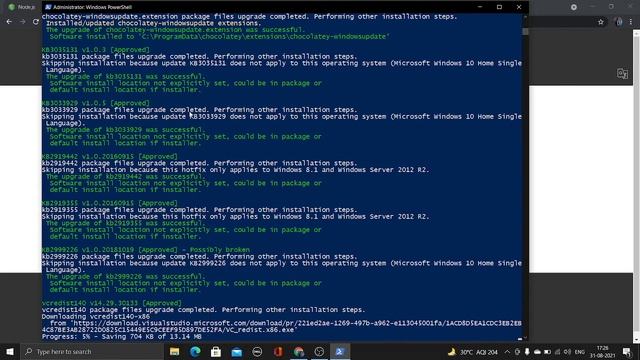The height and width of the screenshot is (360, 640).
Task: Open weather widget showing 30°C AQI 204
Action: pos(473,352)
